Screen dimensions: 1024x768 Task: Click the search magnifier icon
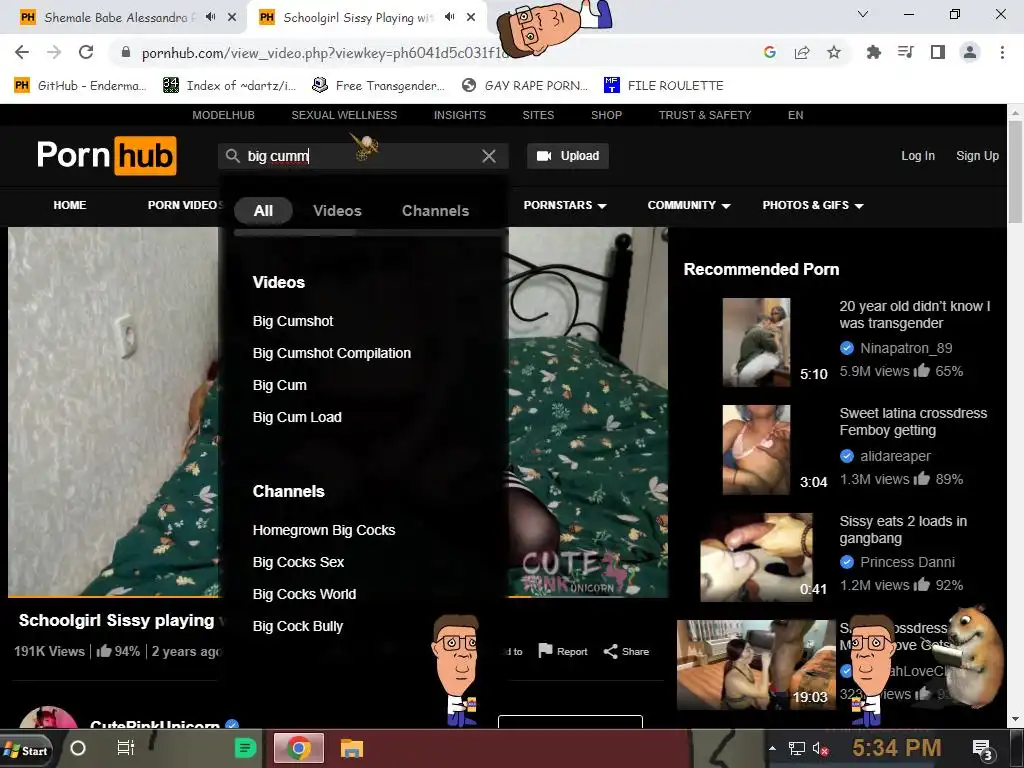232,156
